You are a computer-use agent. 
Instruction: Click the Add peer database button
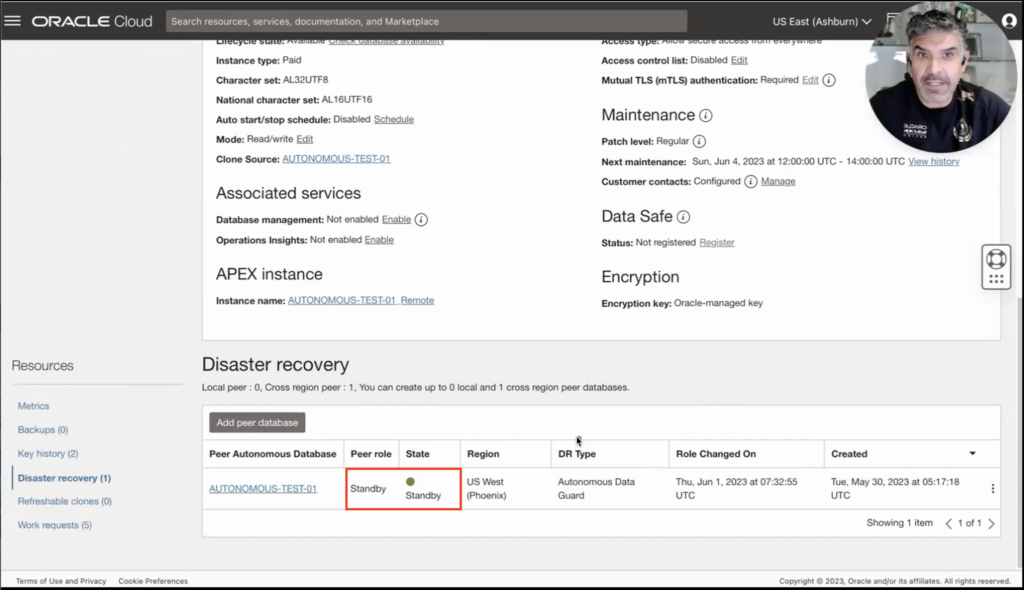click(x=257, y=423)
